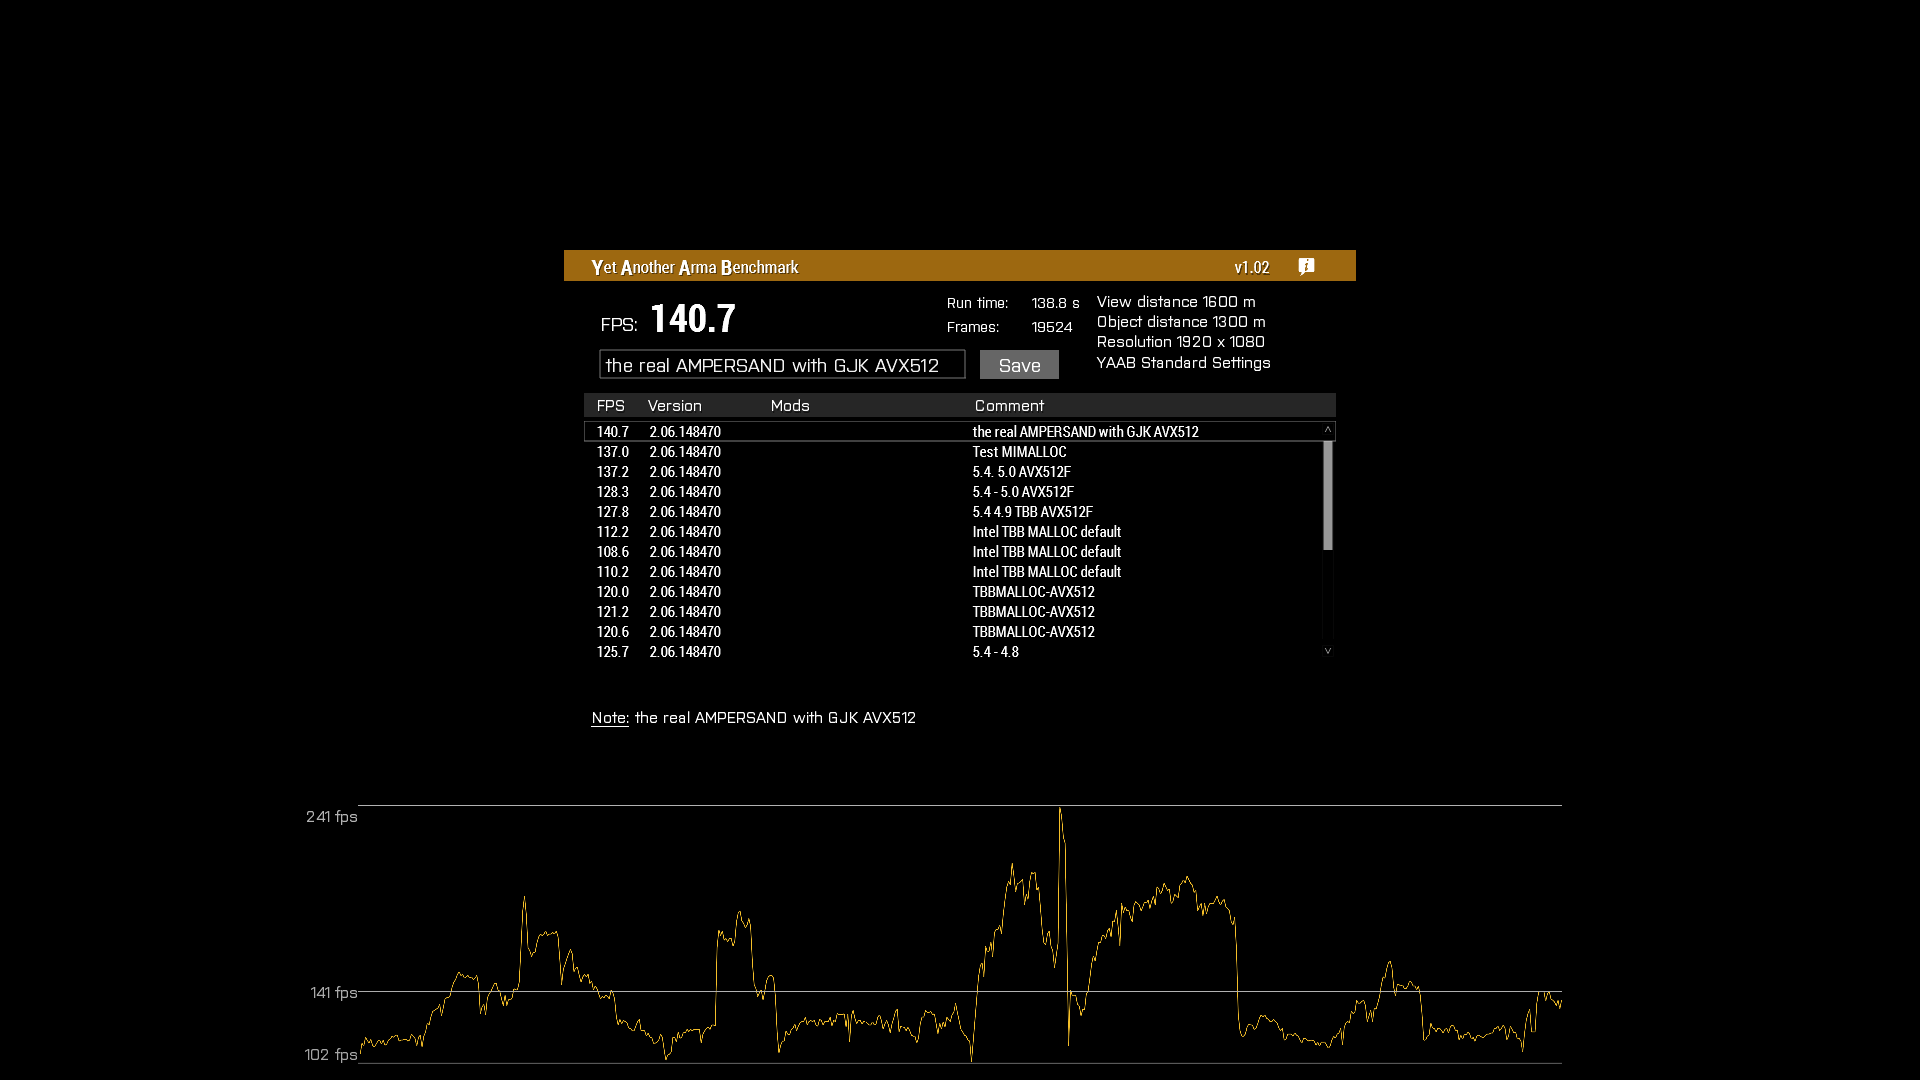Open the info icon in title bar
1920x1080 pixels.
click(1306, 266)
